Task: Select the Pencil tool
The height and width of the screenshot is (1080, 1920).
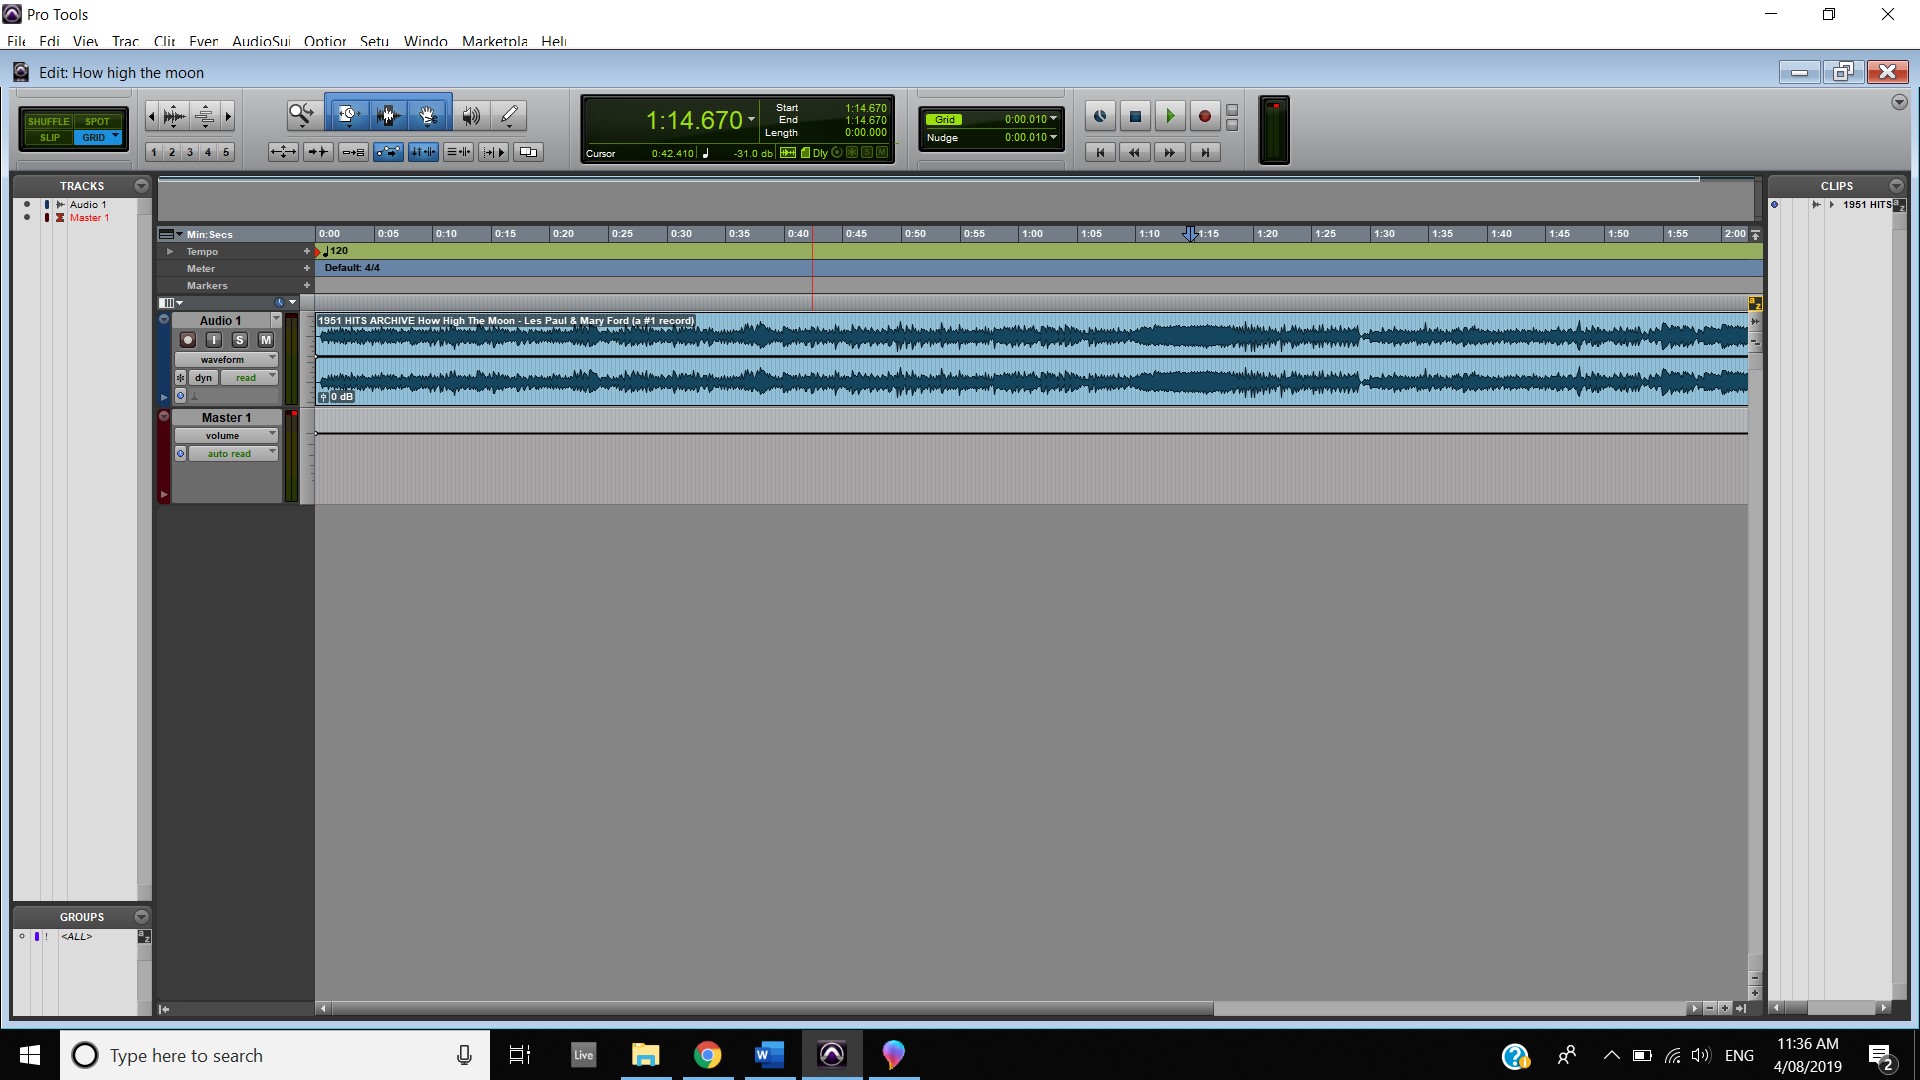Action: pos(509,115)
